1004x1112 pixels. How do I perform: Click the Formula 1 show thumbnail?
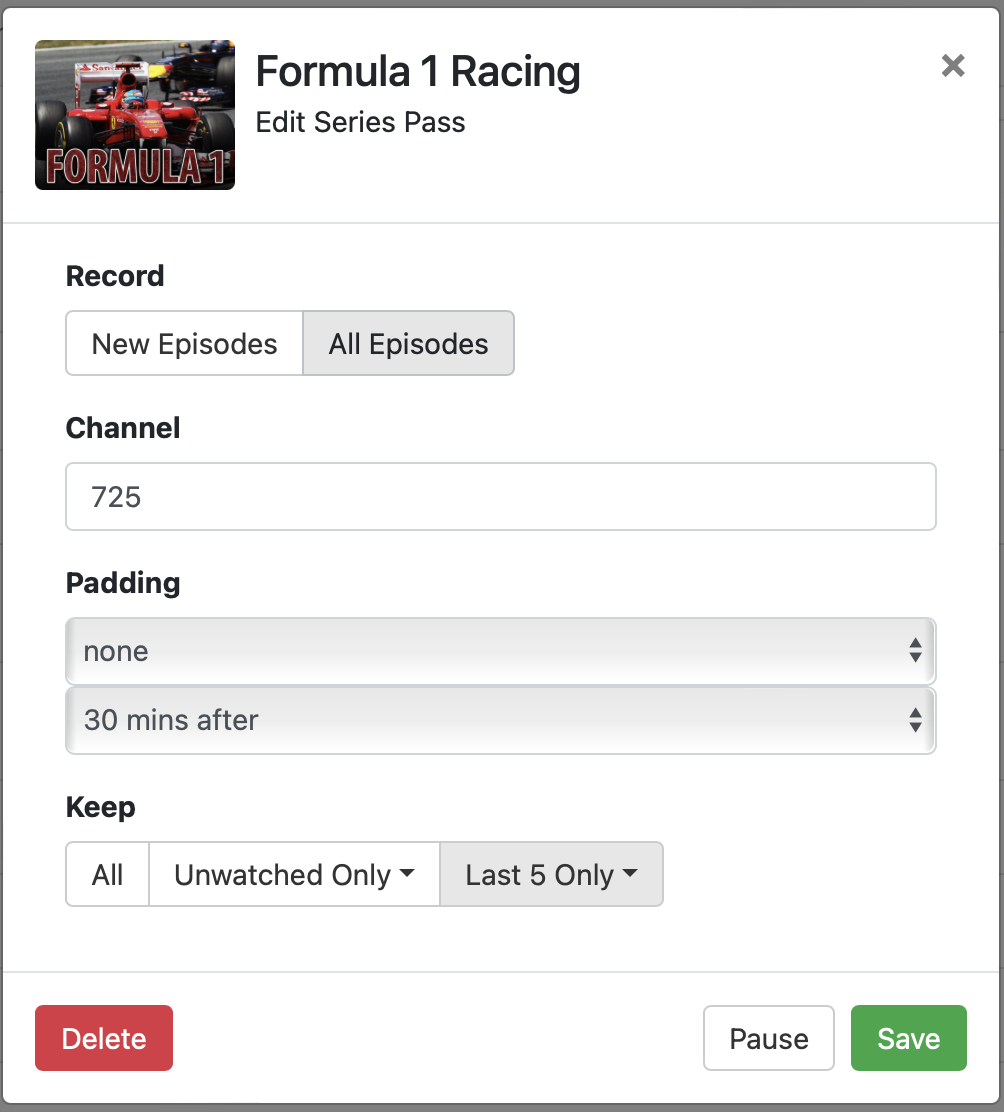135,115
